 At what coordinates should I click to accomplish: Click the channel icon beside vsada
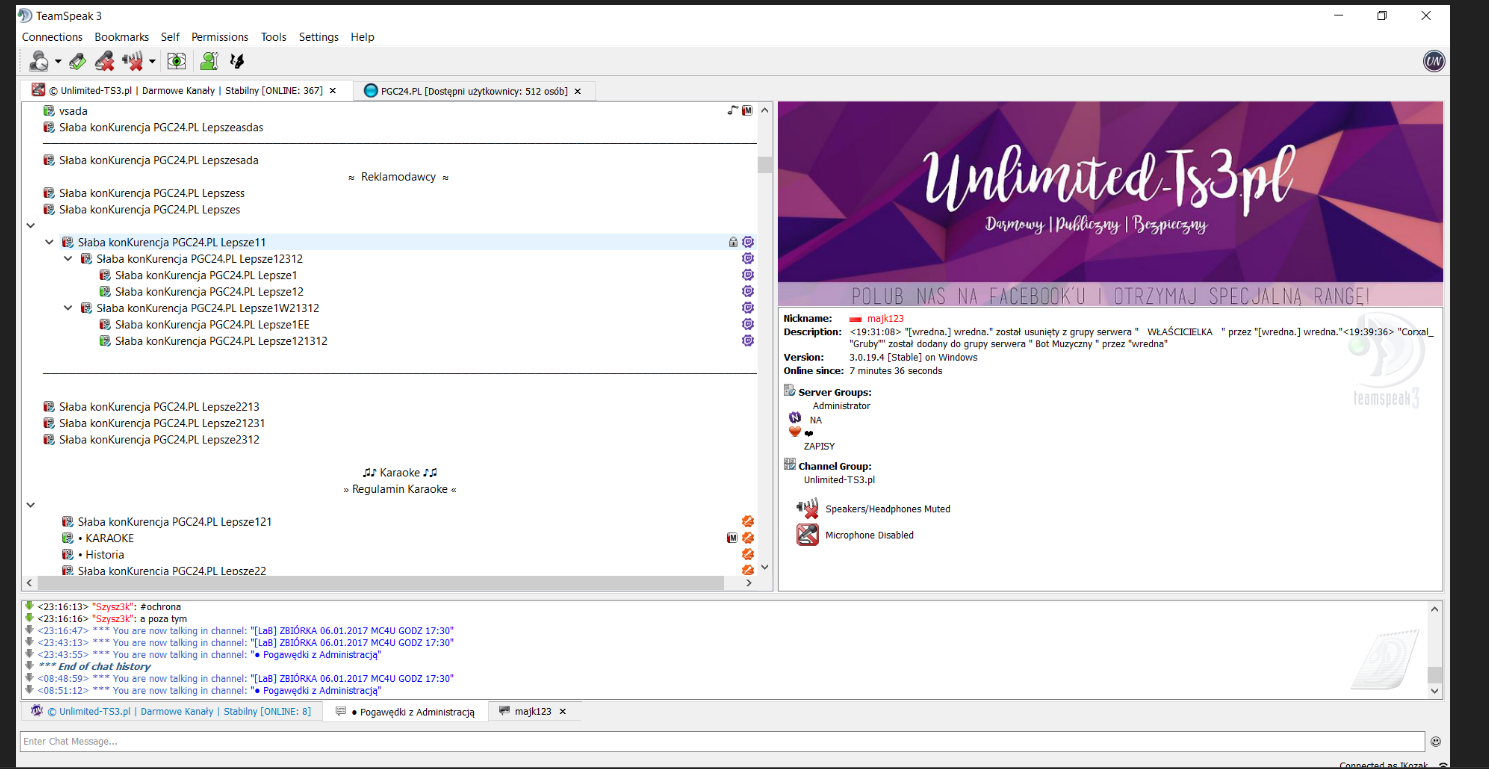tap(49, 111)
